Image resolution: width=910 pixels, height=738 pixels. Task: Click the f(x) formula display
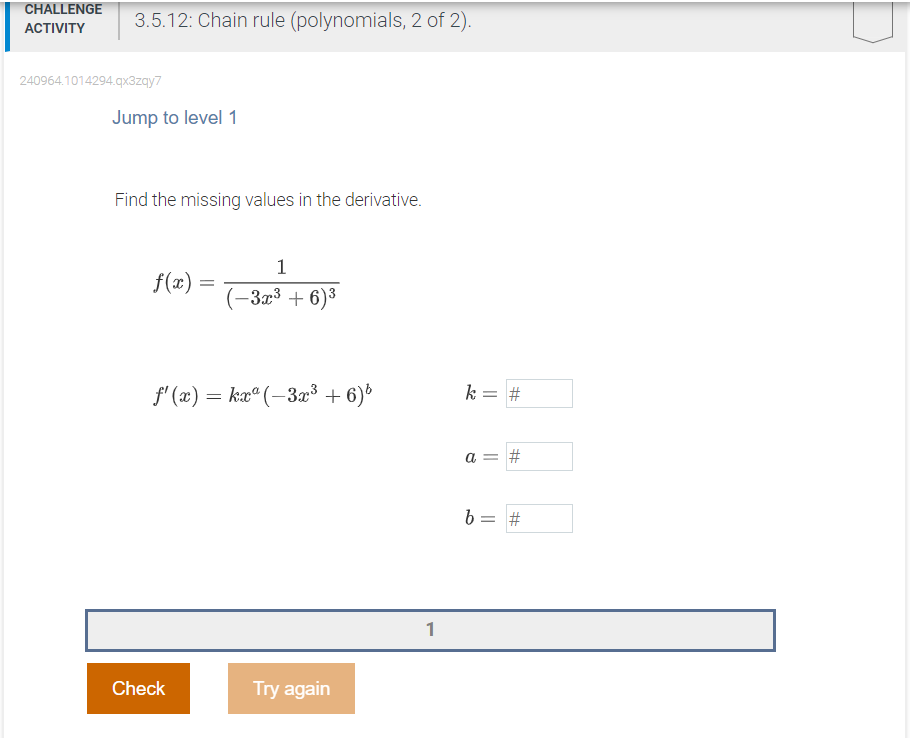coord(245,280)
